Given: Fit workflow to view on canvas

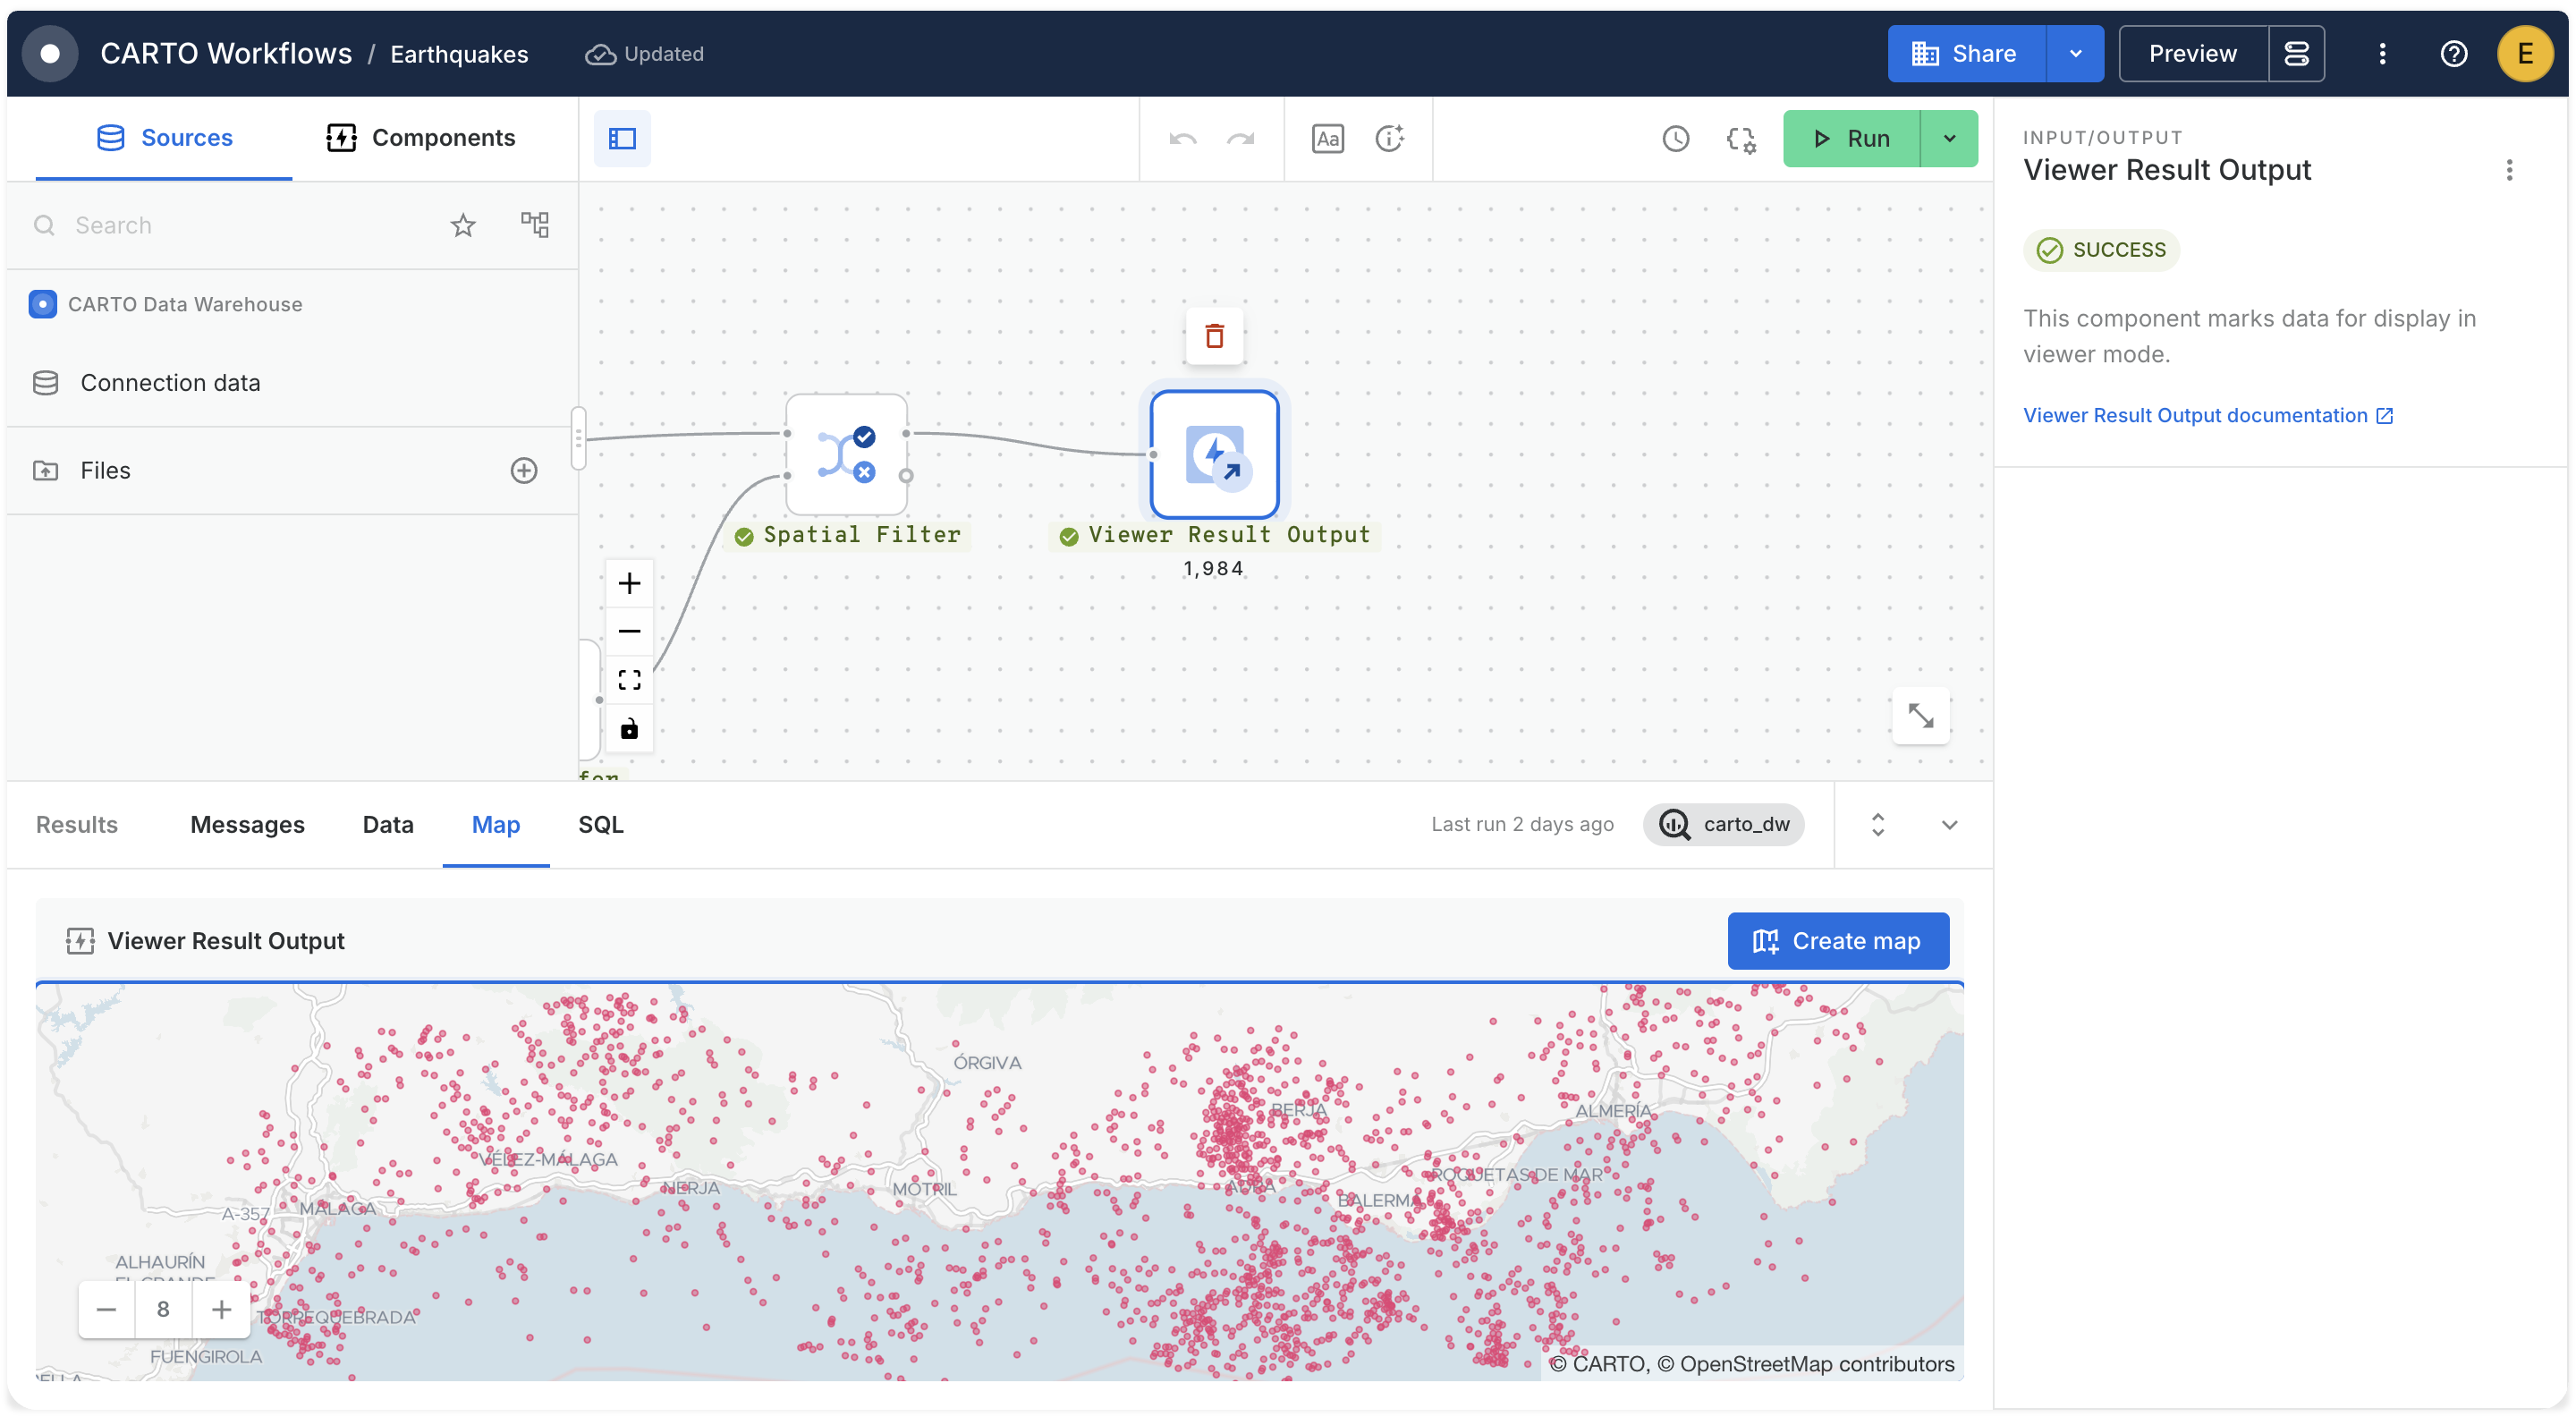Looking at the screenshot, I should tap(629, 680).
